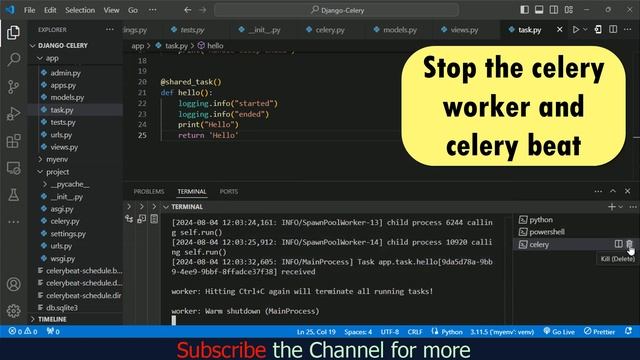Click Ln 25, Col 19 status entry
The height and width of the screenshot is (360, 640).
pos(316,331)
